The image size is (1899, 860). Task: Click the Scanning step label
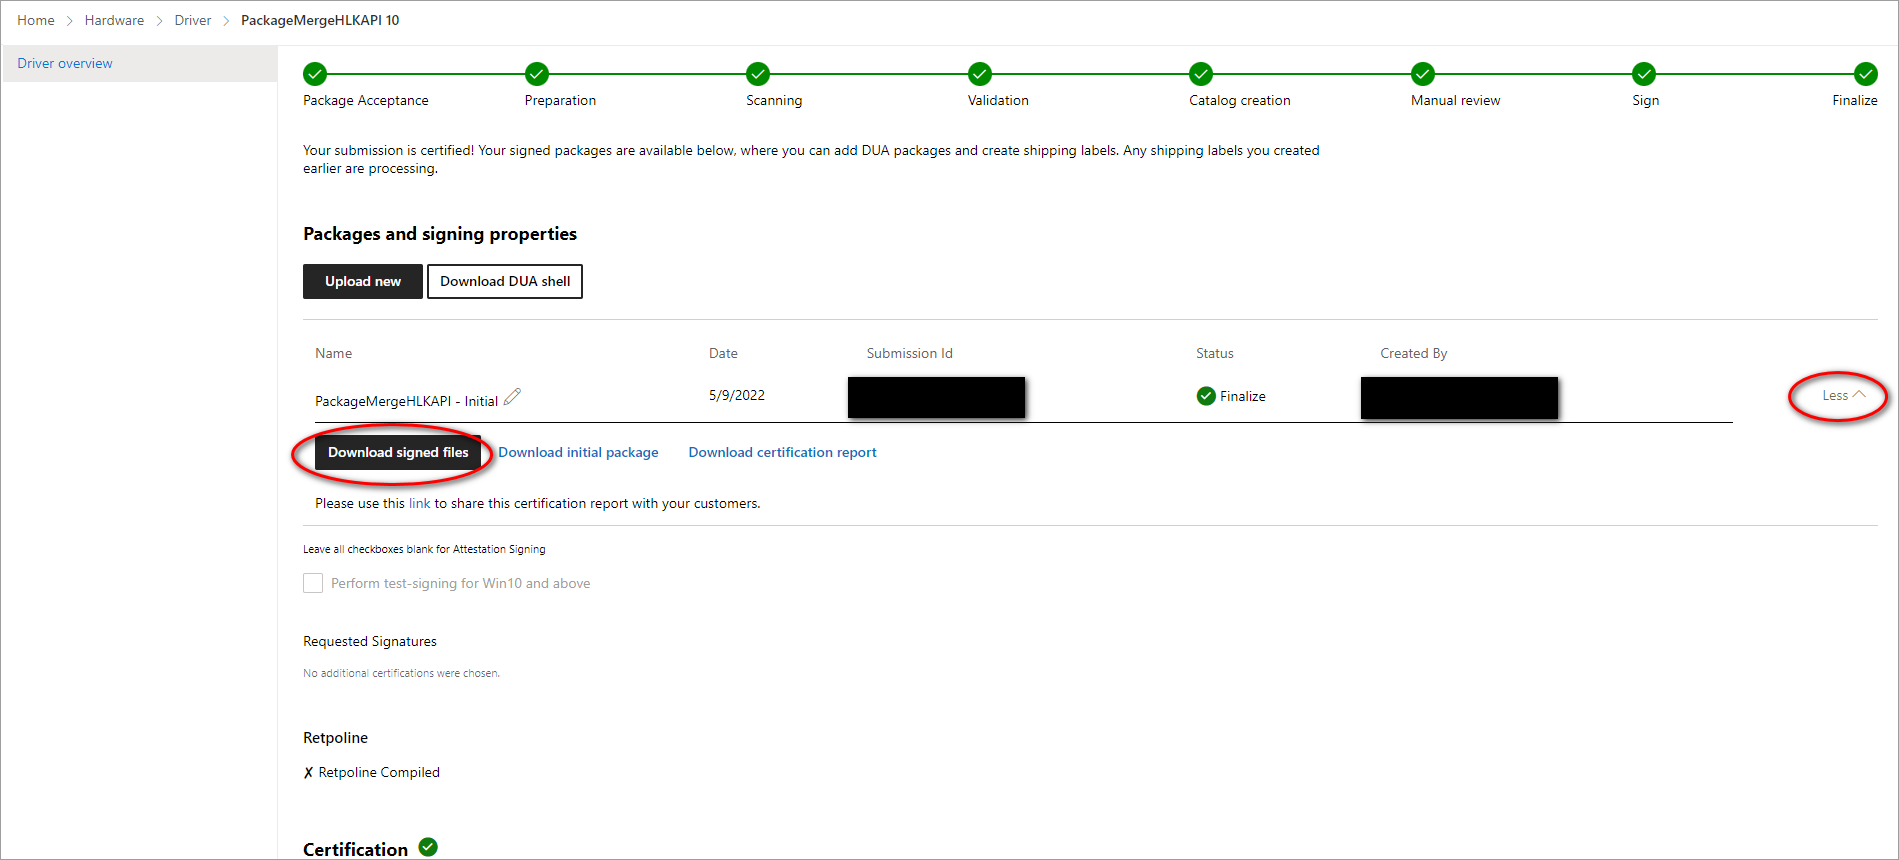coord(774,100)
